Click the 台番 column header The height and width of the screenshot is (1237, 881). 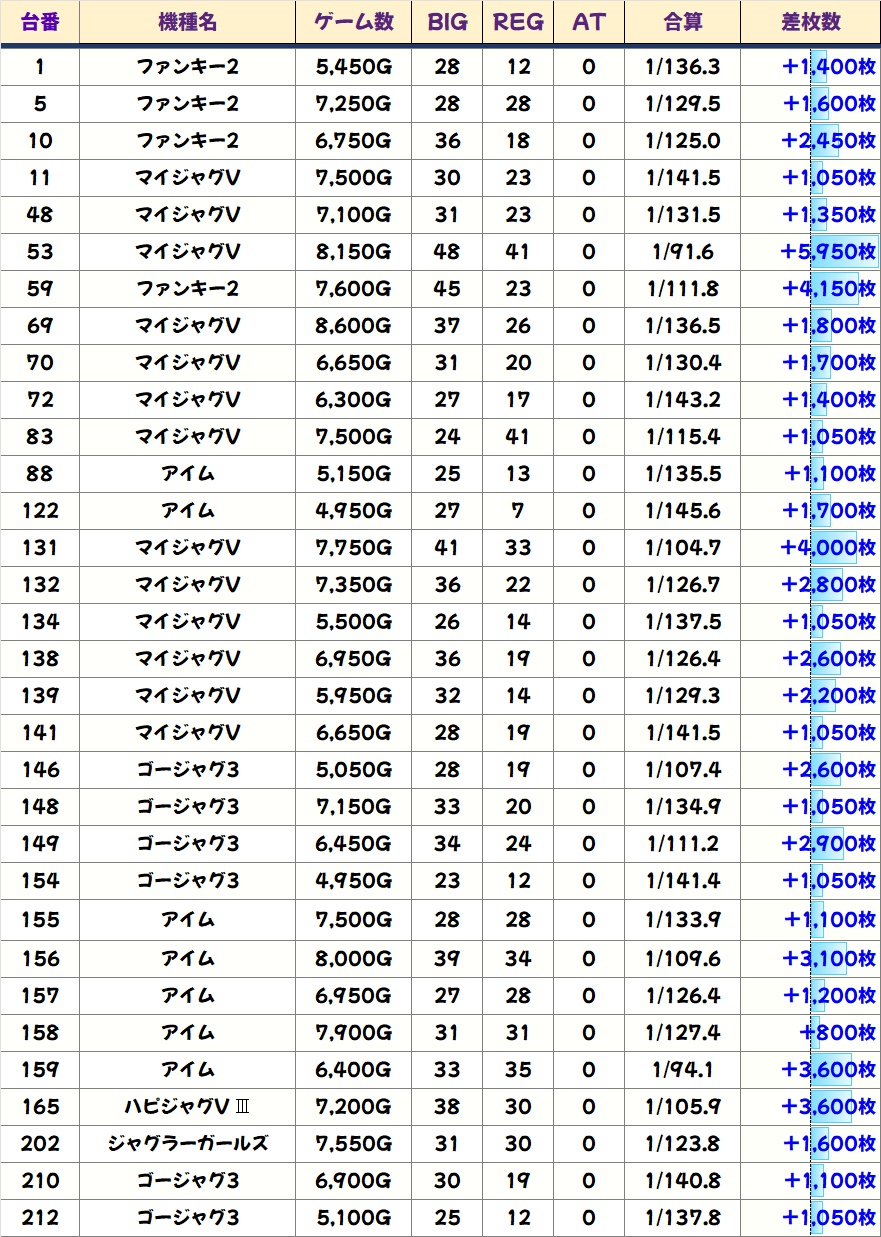point(40,23)
